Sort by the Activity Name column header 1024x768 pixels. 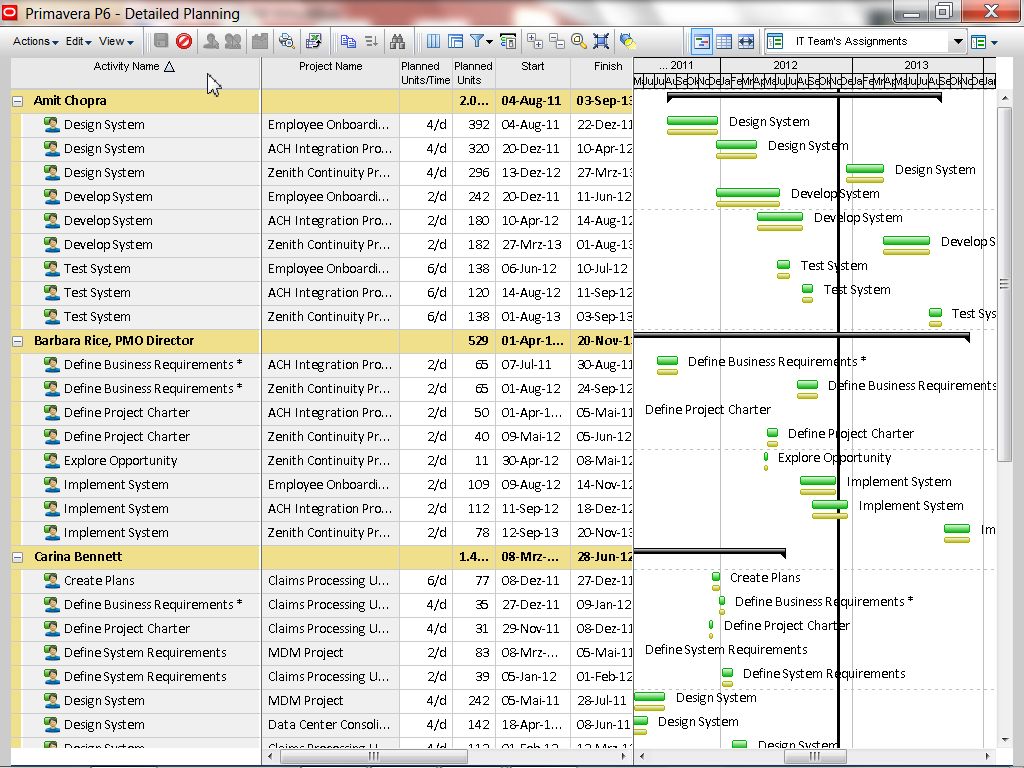click(136, 73)
